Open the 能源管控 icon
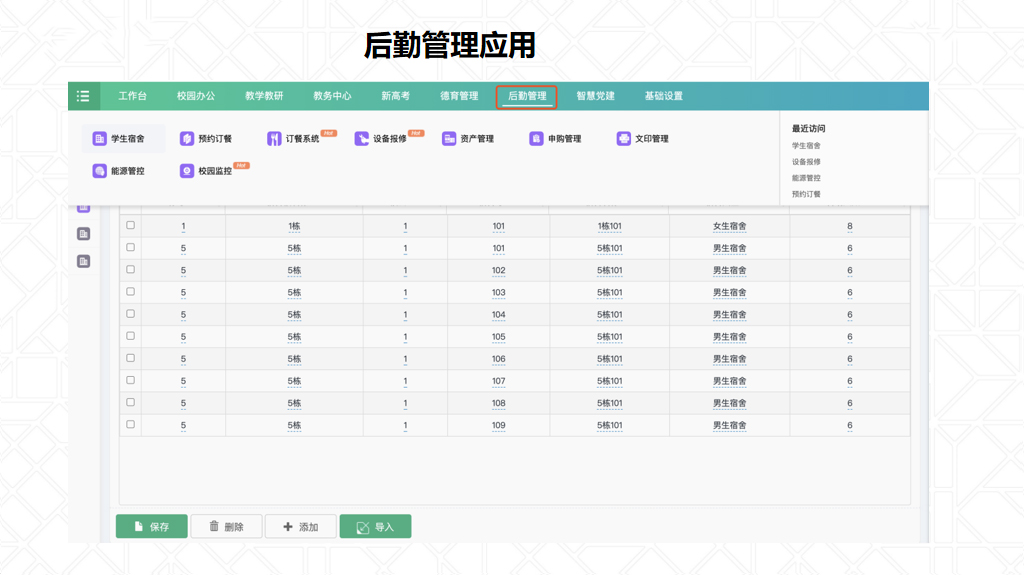1024x575 pixels. pos(100,171)
